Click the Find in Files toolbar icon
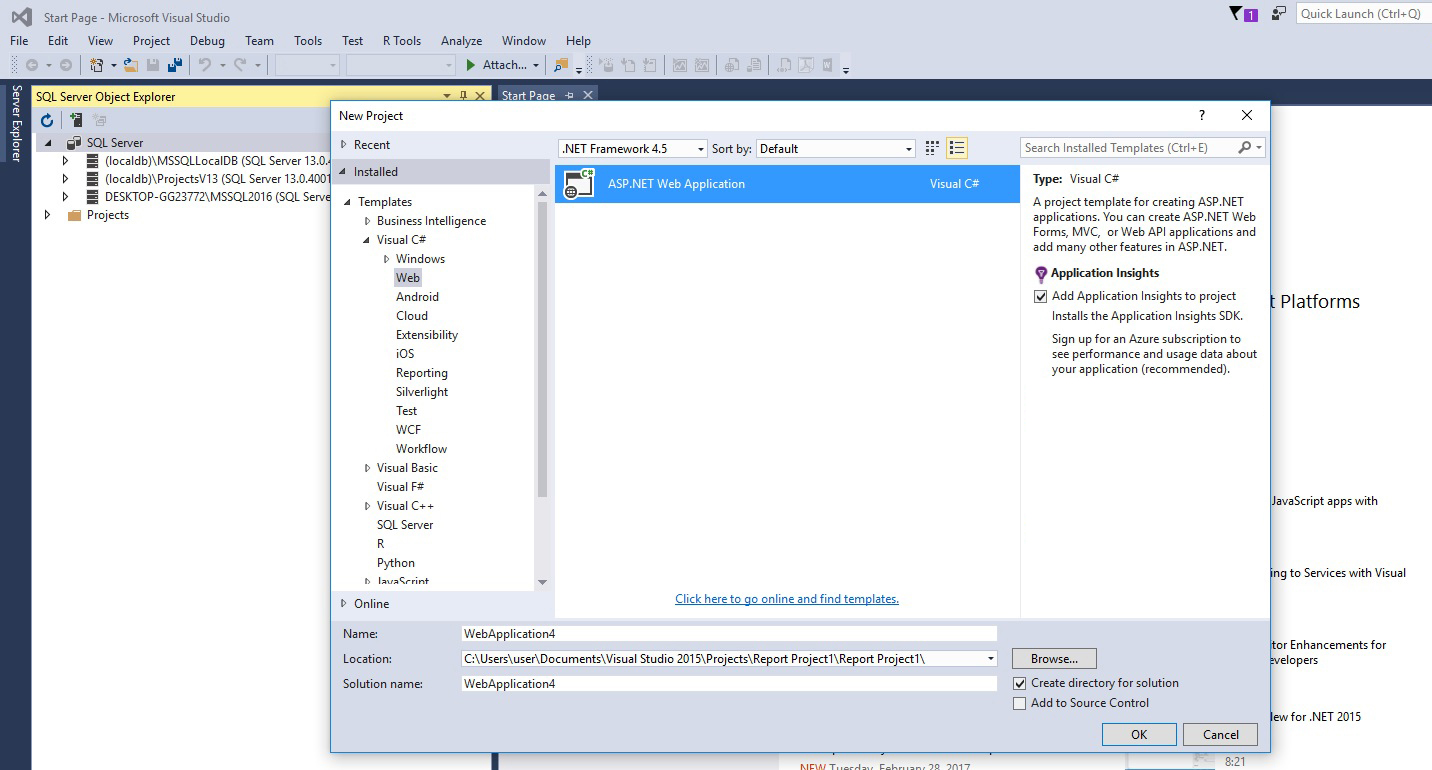This screenshot has height=770, width=1432. 560,65
